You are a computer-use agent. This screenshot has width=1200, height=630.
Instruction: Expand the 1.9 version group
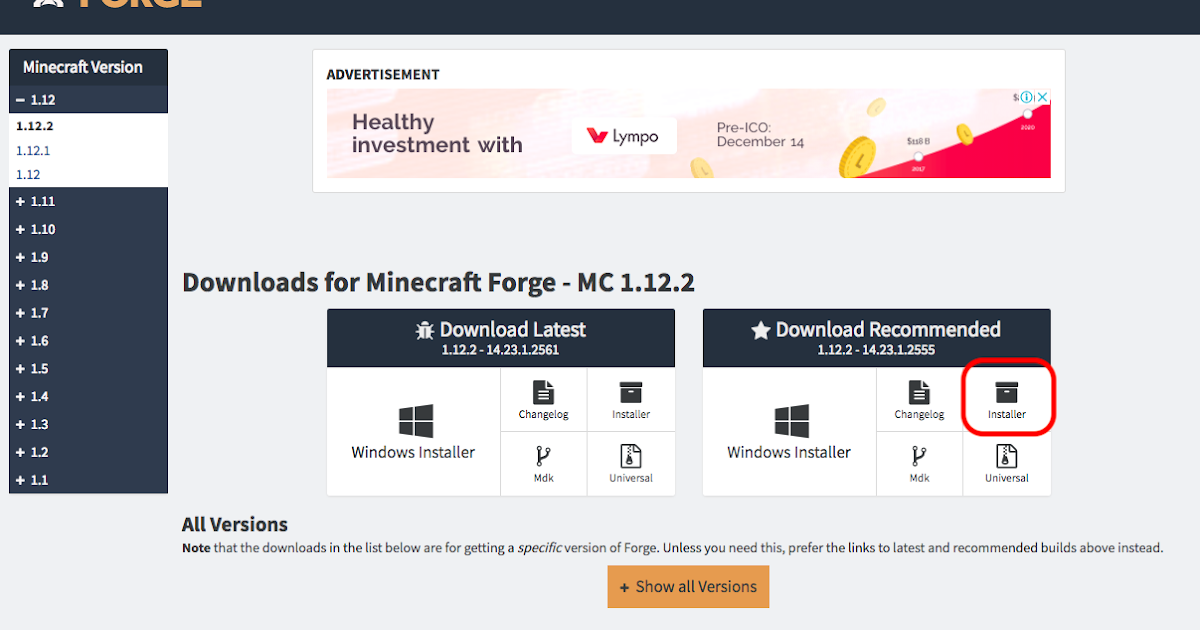[88, 257]
